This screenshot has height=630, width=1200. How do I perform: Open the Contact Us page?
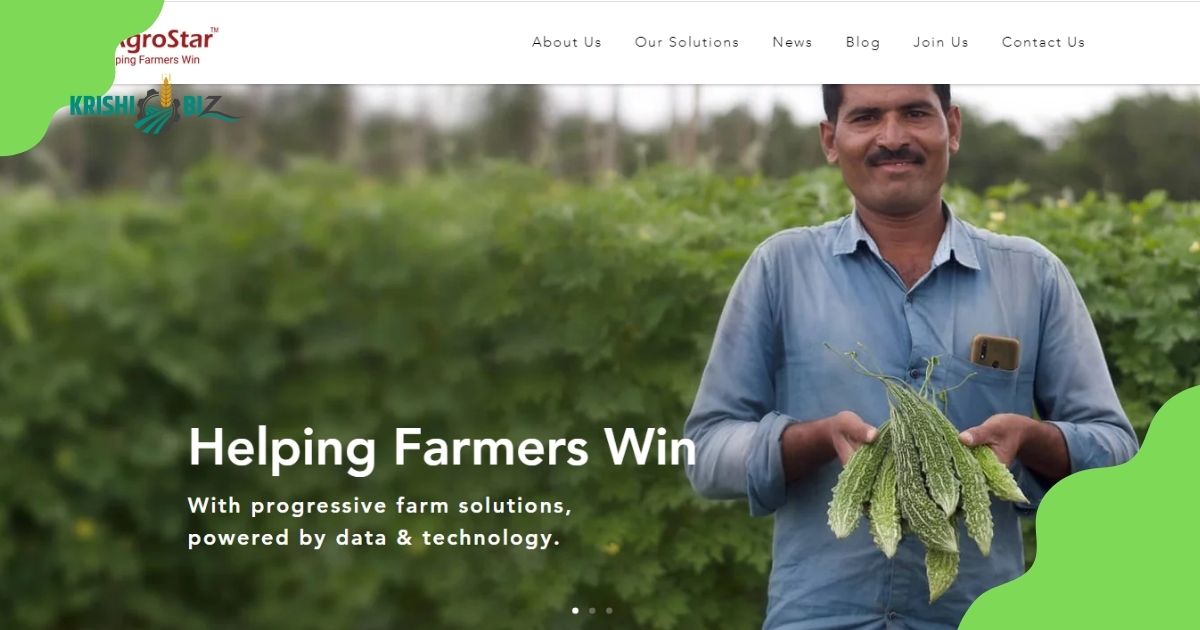[x=1043, y=42]
